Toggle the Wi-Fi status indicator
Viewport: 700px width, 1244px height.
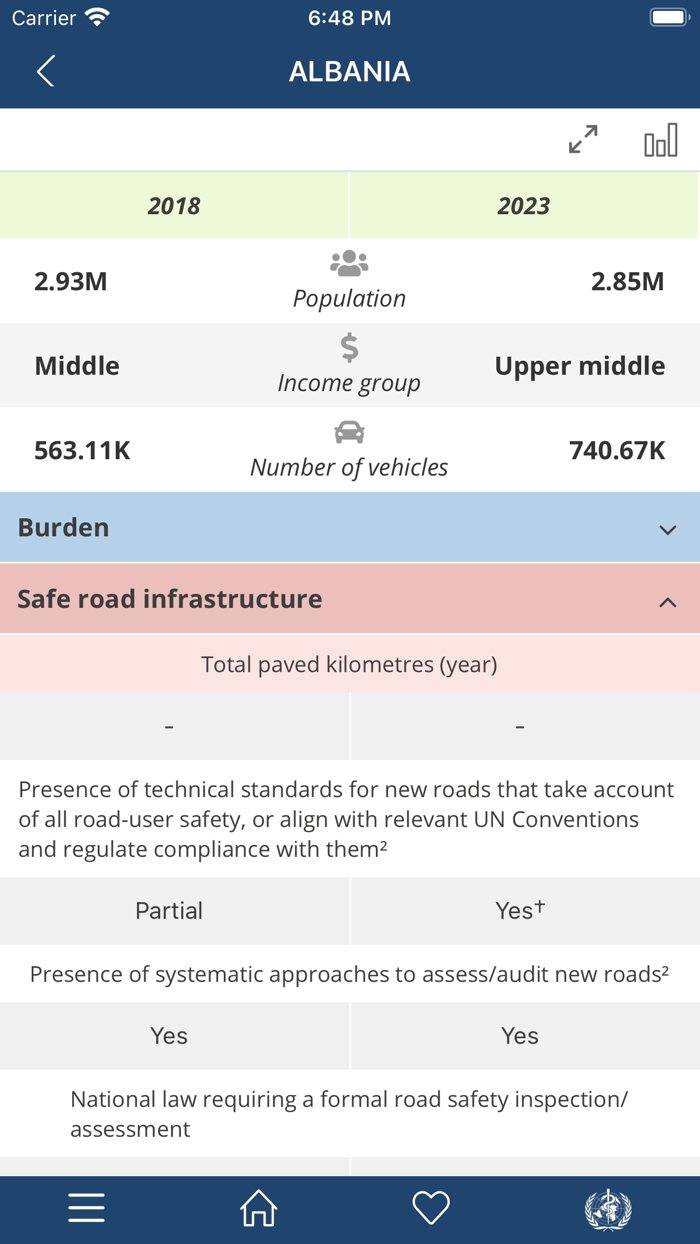coord(97,17)
